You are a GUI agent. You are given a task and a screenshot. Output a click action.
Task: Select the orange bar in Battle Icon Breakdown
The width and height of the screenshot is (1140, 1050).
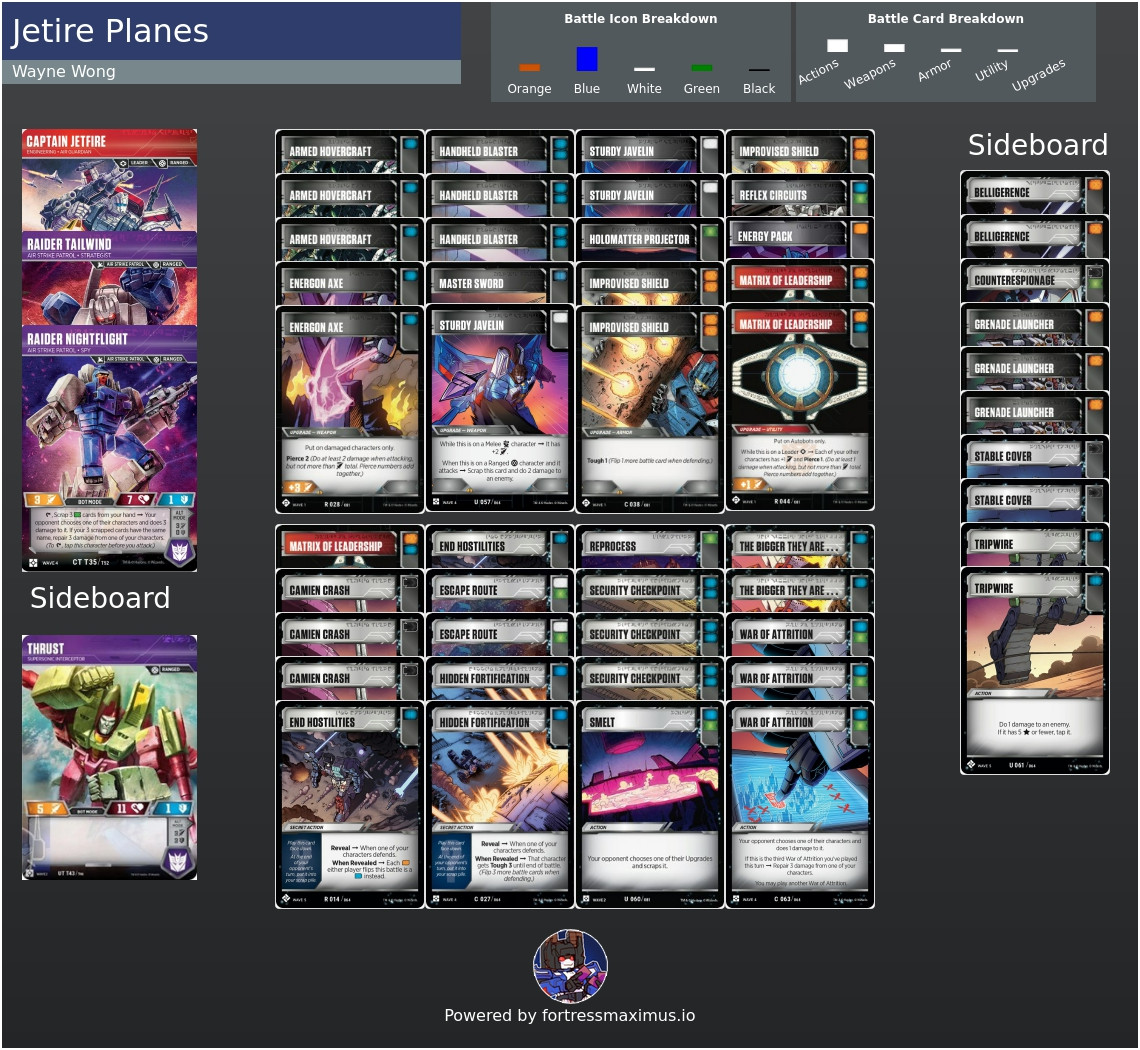tap(529, 68)
